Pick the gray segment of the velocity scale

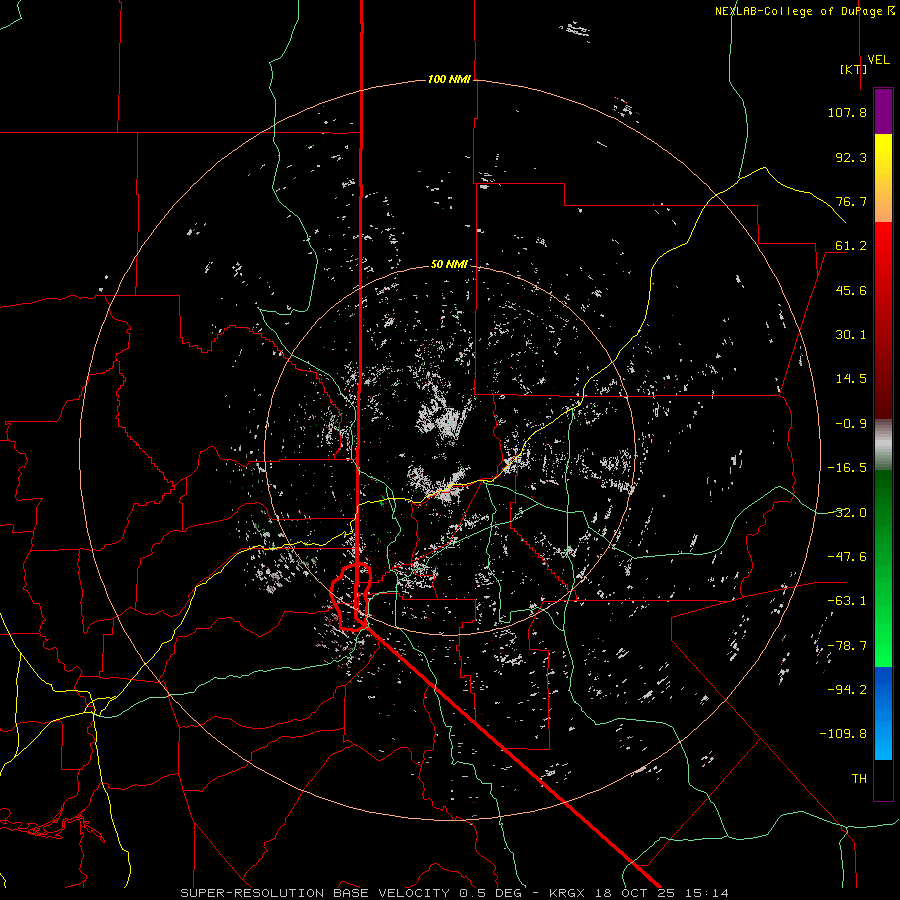click(x=883, y=444)
